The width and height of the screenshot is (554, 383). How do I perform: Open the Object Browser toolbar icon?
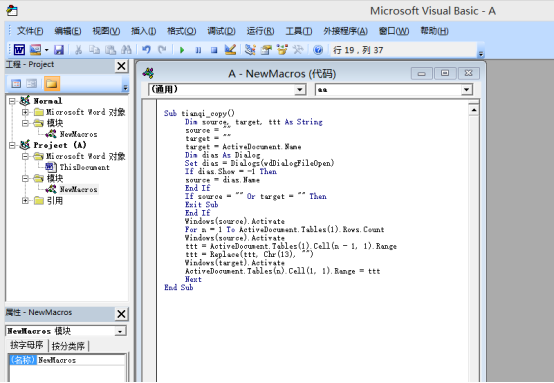[x=282, y=50]
